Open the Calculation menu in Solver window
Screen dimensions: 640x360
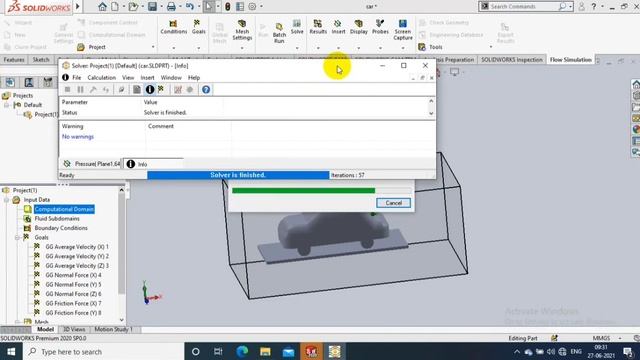click(x=102, y=78)
